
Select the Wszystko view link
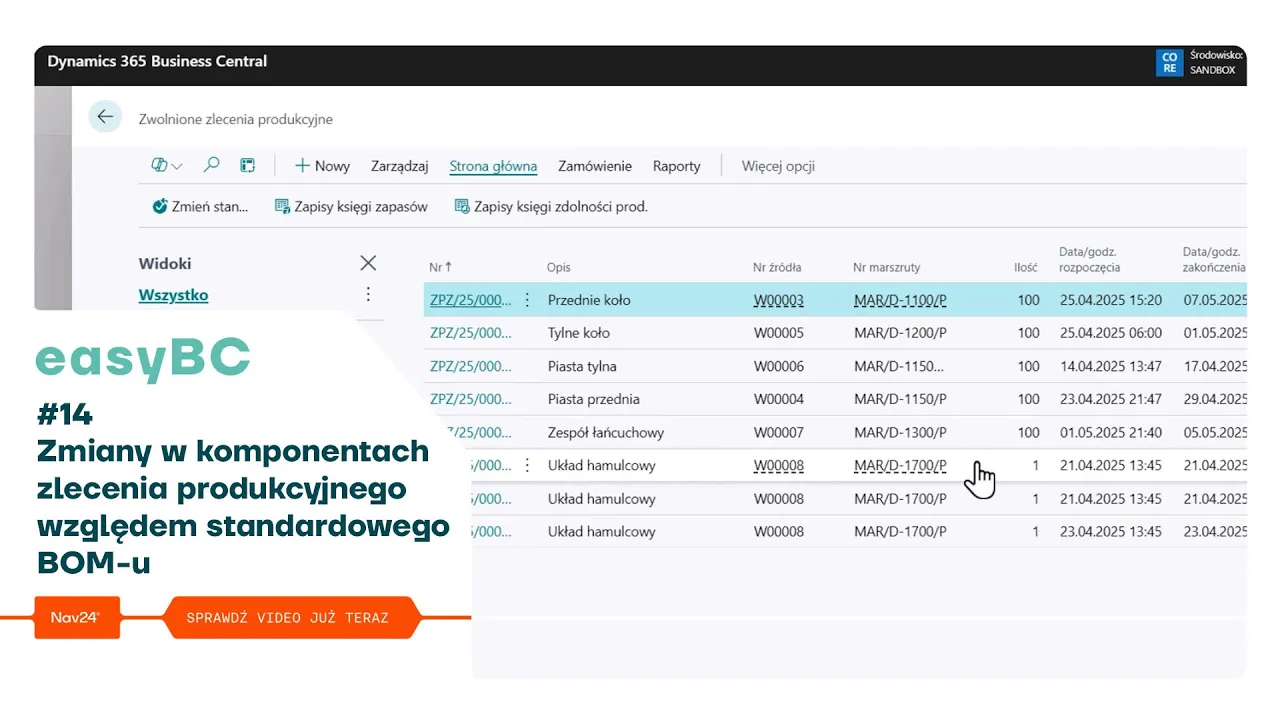(173, 295)
